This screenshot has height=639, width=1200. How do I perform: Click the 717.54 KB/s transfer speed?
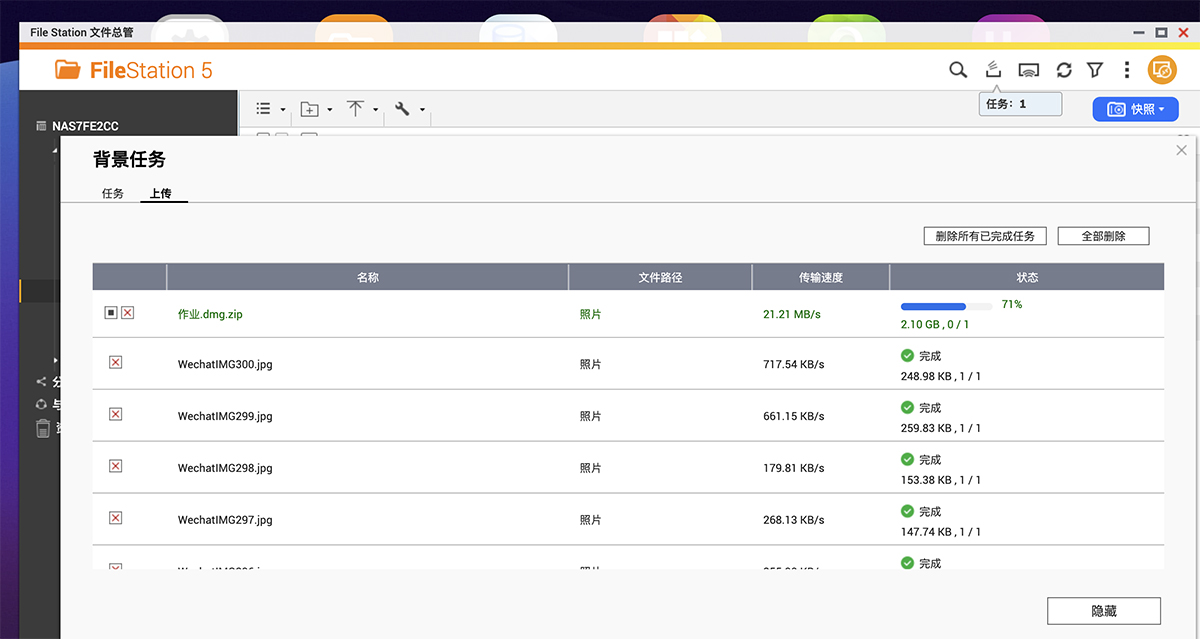coord(794,364)
